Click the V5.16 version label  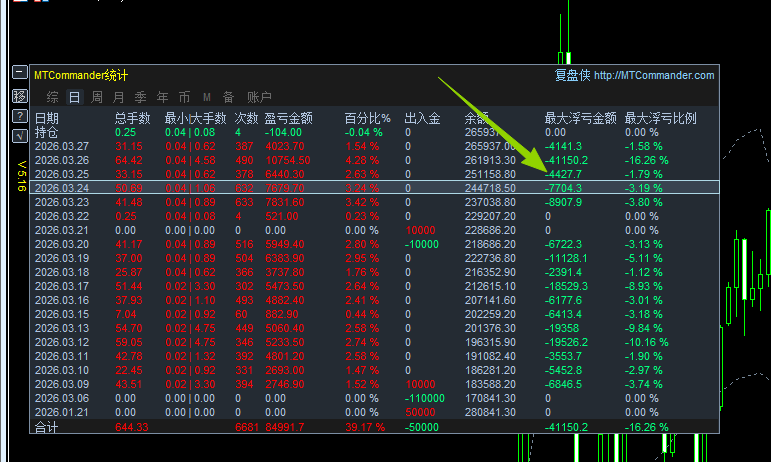(x=21, y=175)
